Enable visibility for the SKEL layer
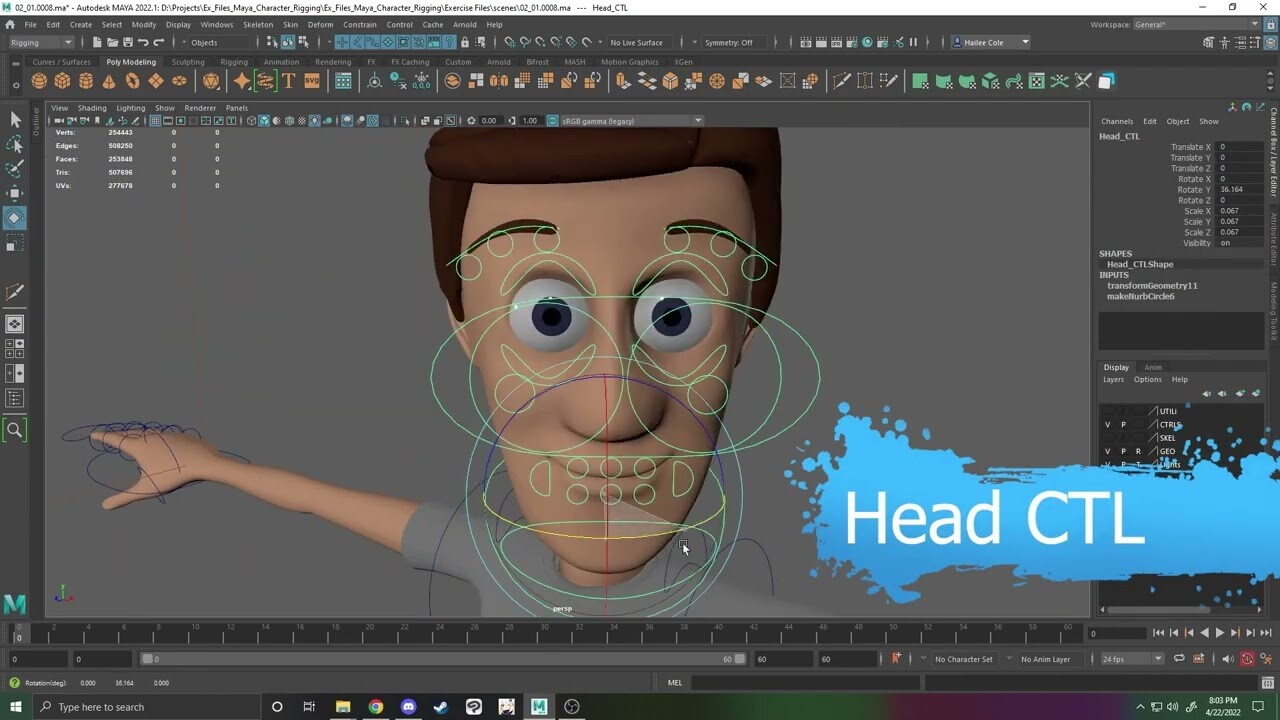1280x720 pixels. click(x=1107, y=437)
